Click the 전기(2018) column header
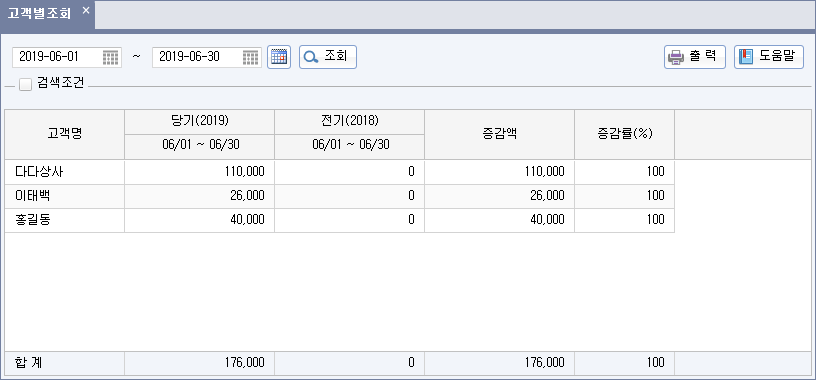This screenshot has height=380, width=816. 349,122
